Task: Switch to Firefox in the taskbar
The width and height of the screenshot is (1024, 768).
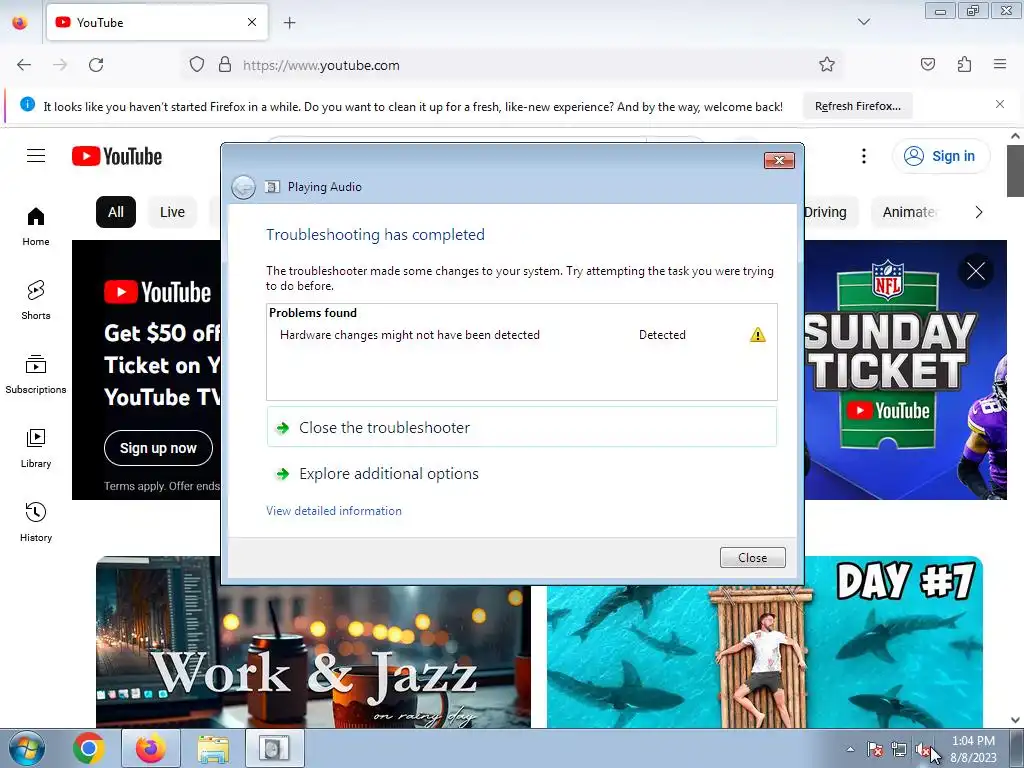Action: pos(151,748)
